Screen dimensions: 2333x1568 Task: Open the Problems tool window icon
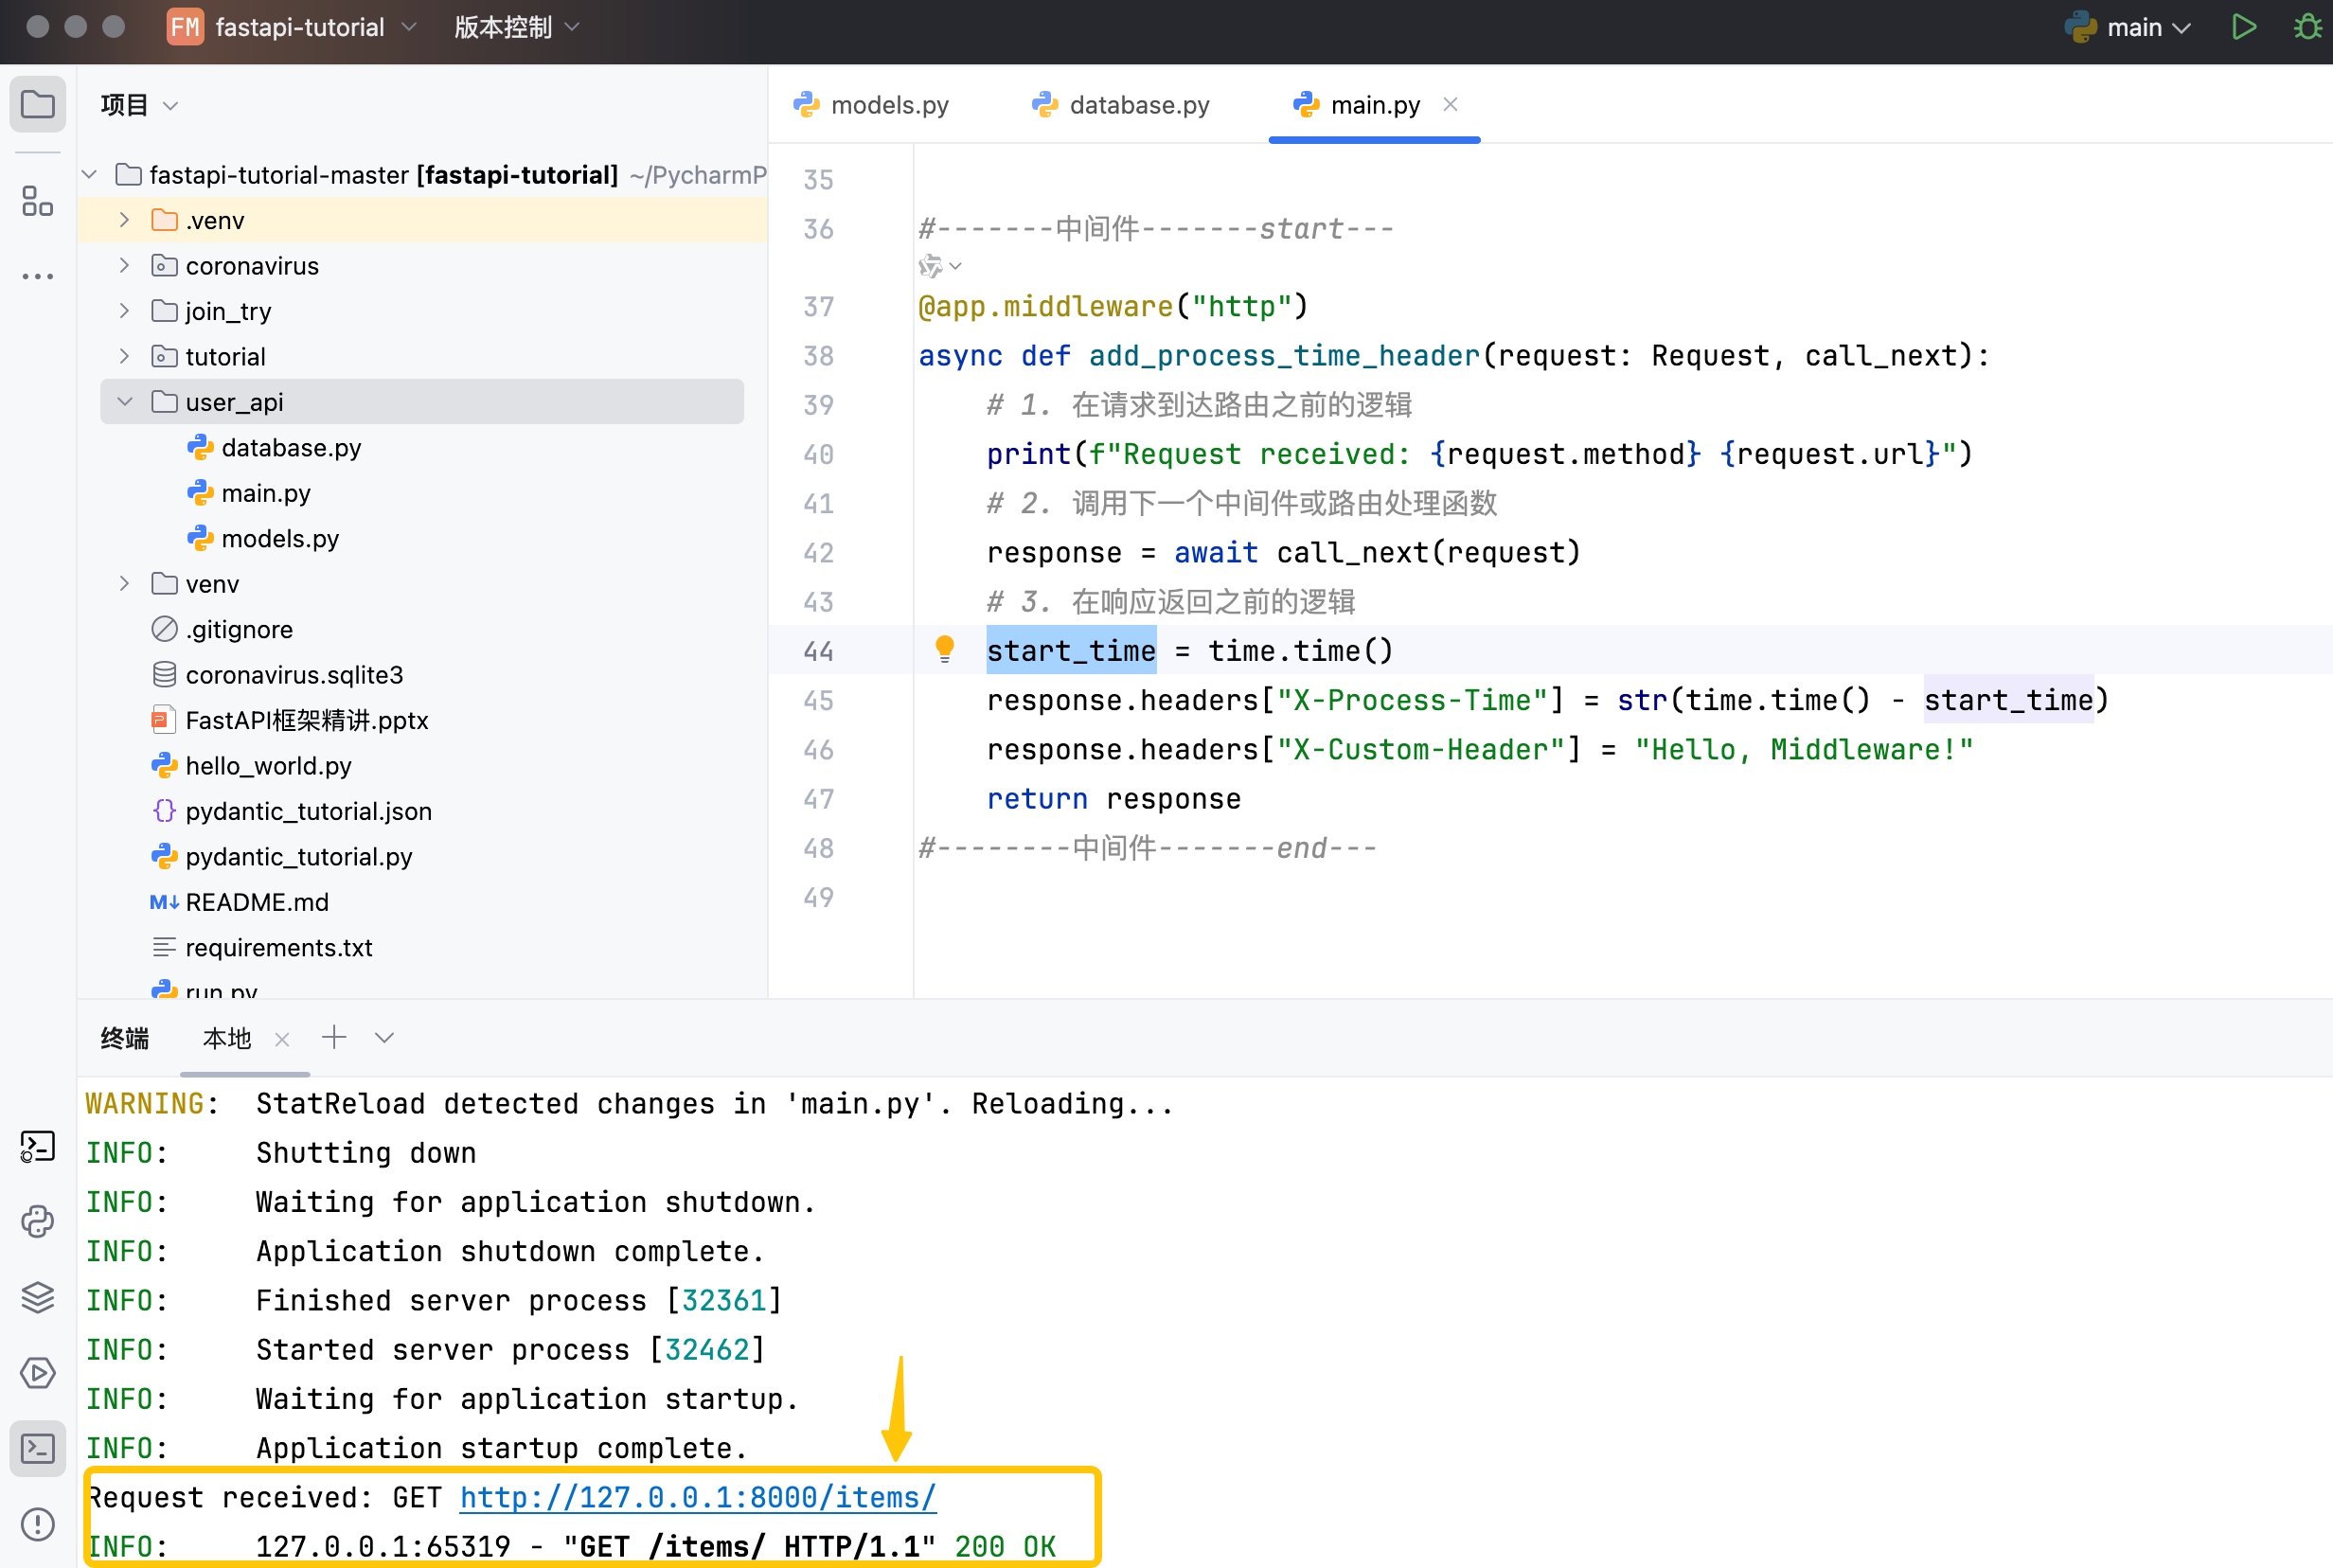point(37,1524)
